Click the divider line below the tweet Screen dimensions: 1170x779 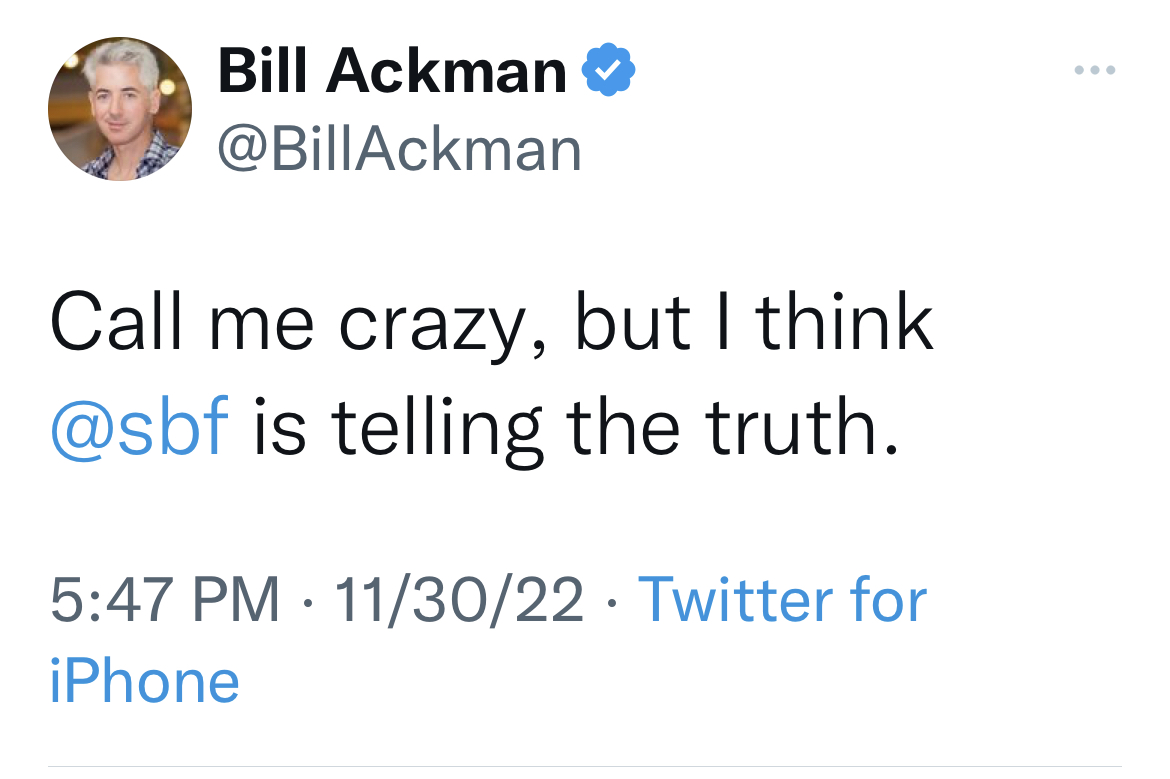pyautogui.click(x=585, y=766)
